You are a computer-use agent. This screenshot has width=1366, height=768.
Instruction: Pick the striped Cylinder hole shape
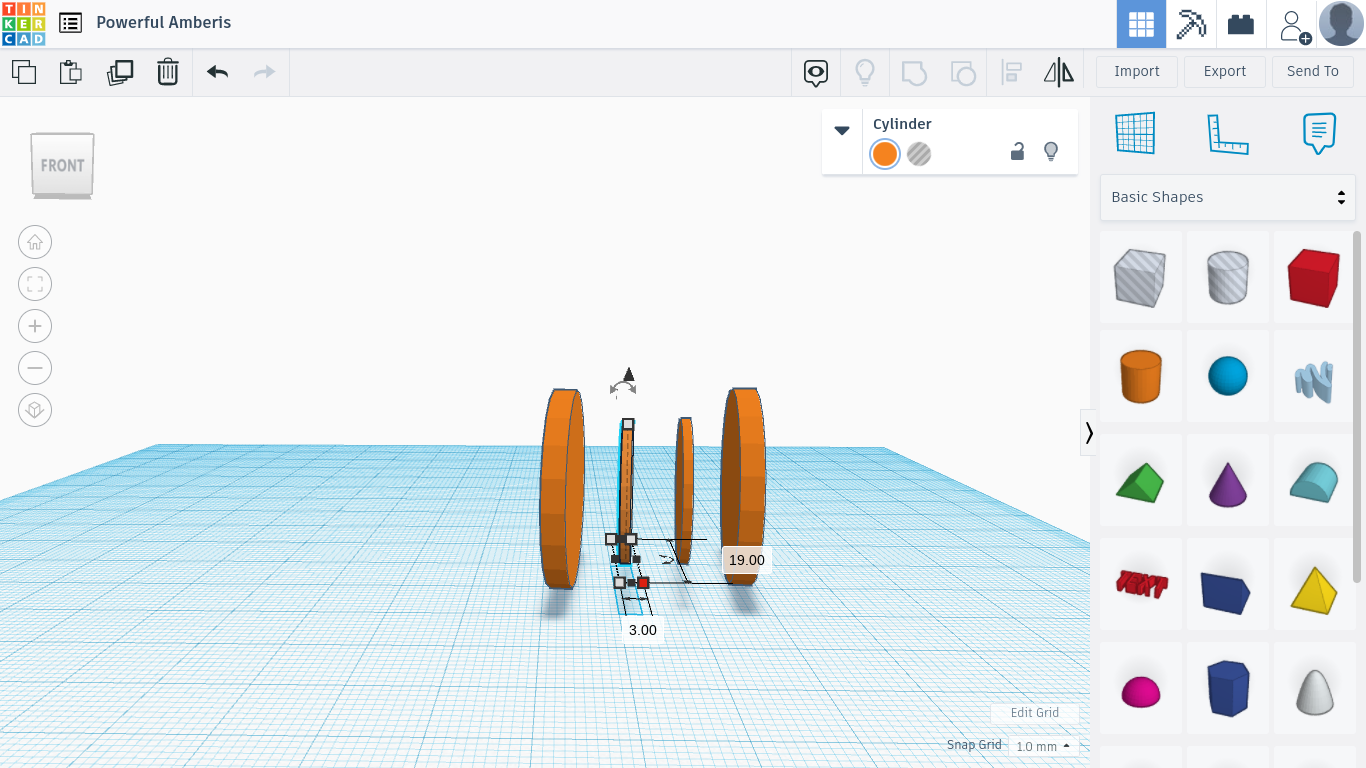click(1227, 277)
